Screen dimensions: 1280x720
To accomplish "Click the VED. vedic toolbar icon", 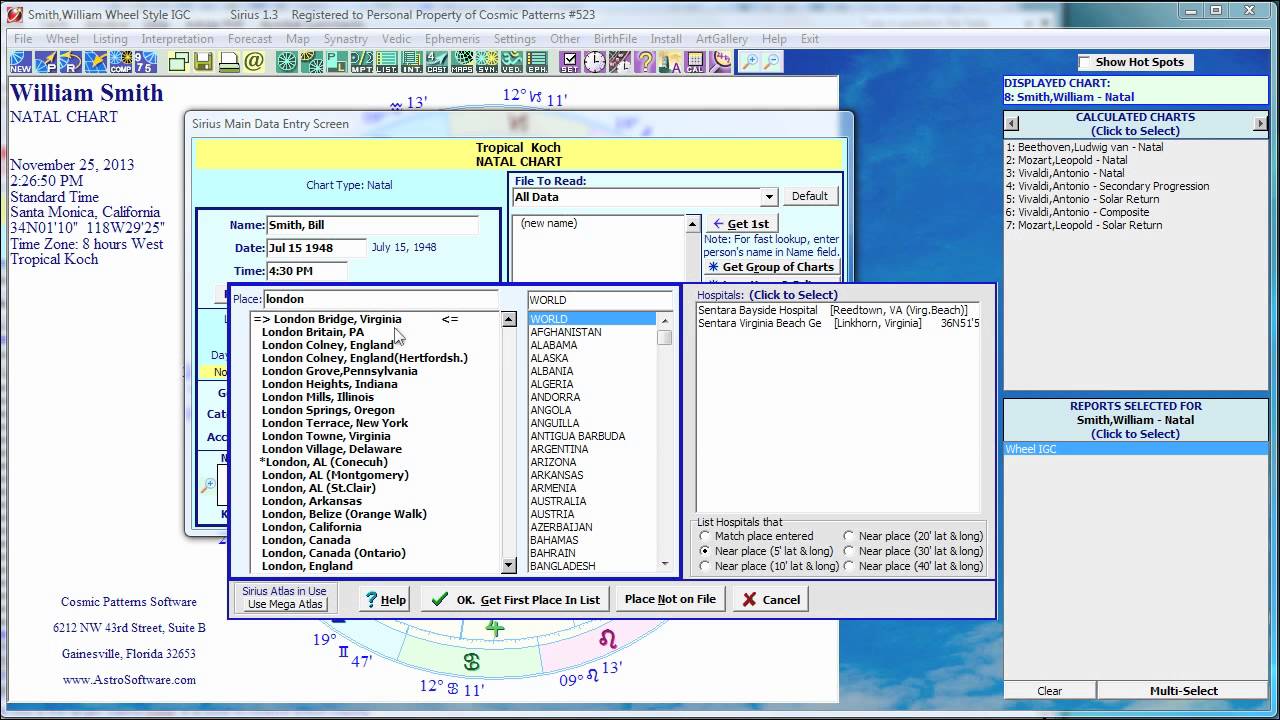I will tap(512, 62).
